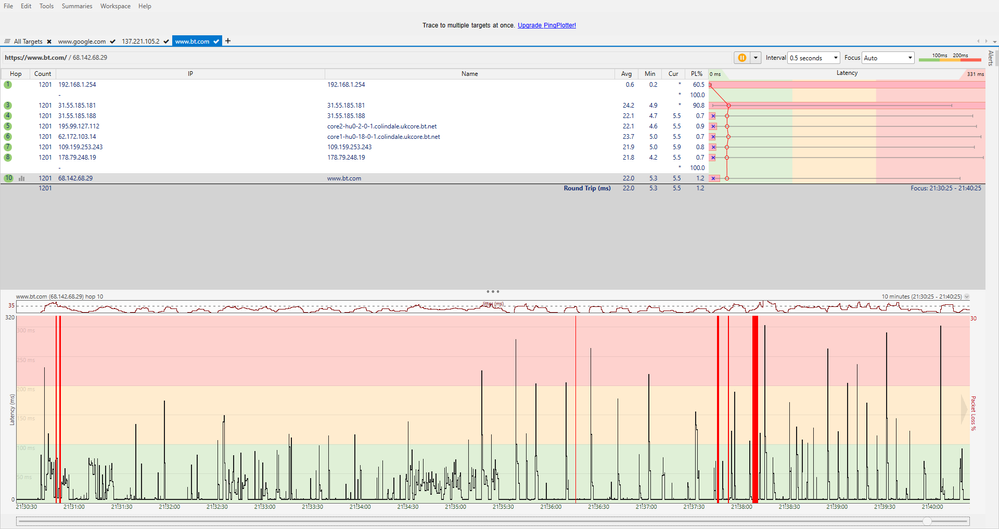Open the dropdown arrow beside the pause button
Screen dimensions: 999x529
[755, 58]
